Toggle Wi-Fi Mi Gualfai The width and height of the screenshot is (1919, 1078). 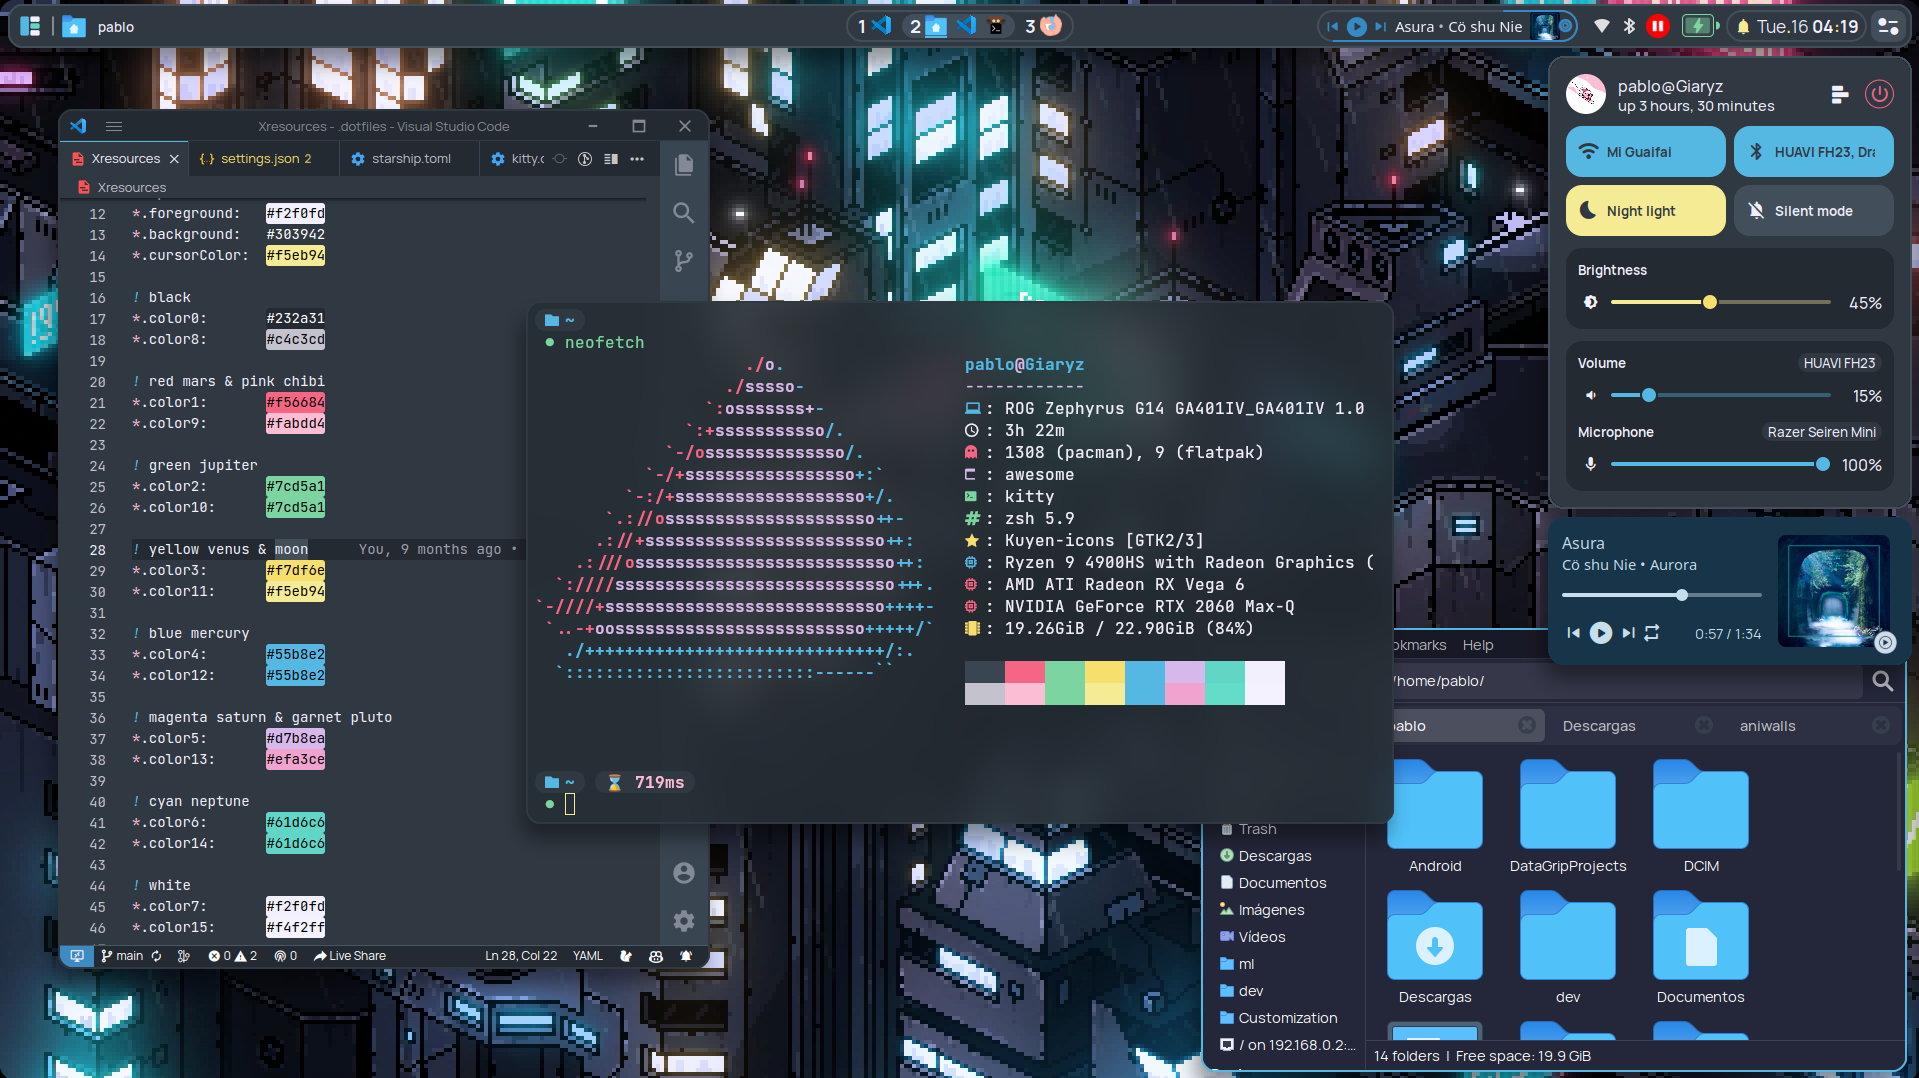coord(1645,152)
